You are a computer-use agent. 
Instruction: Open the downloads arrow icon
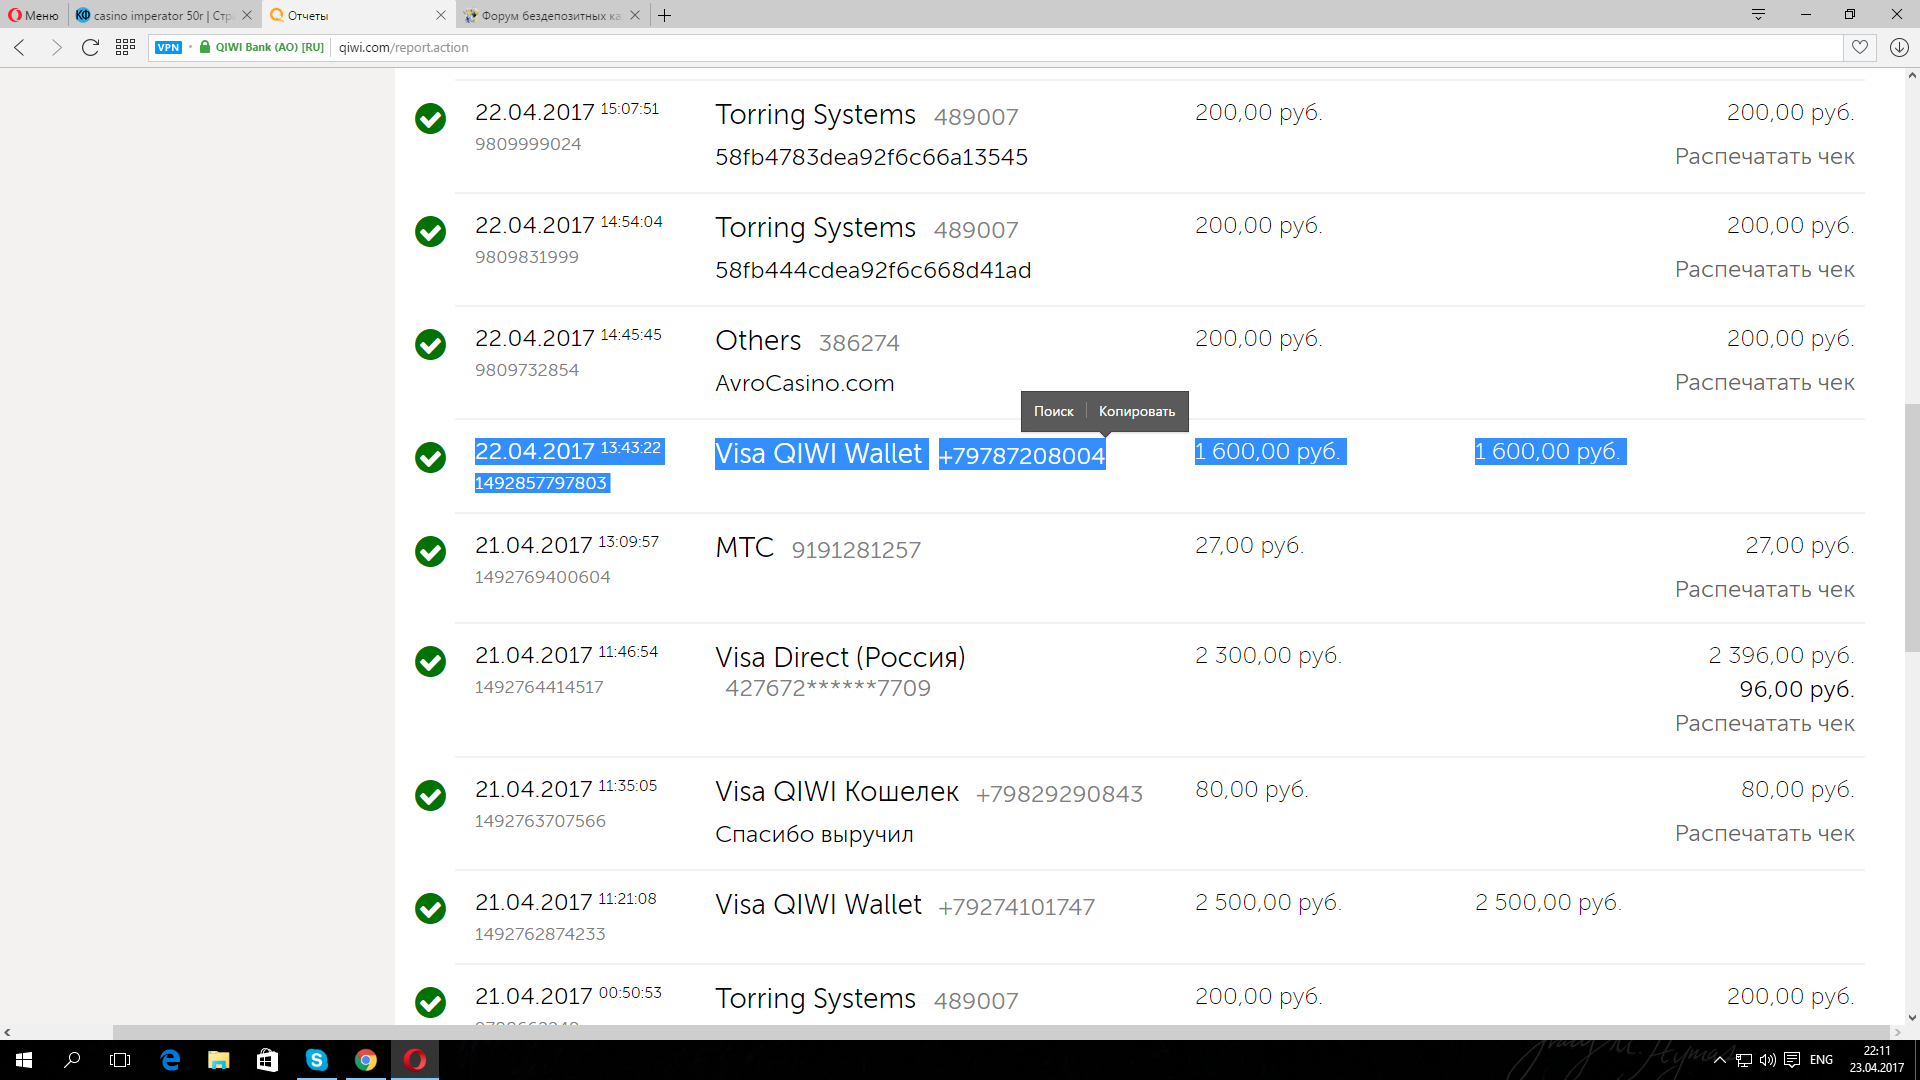[x=1899, y=47]
